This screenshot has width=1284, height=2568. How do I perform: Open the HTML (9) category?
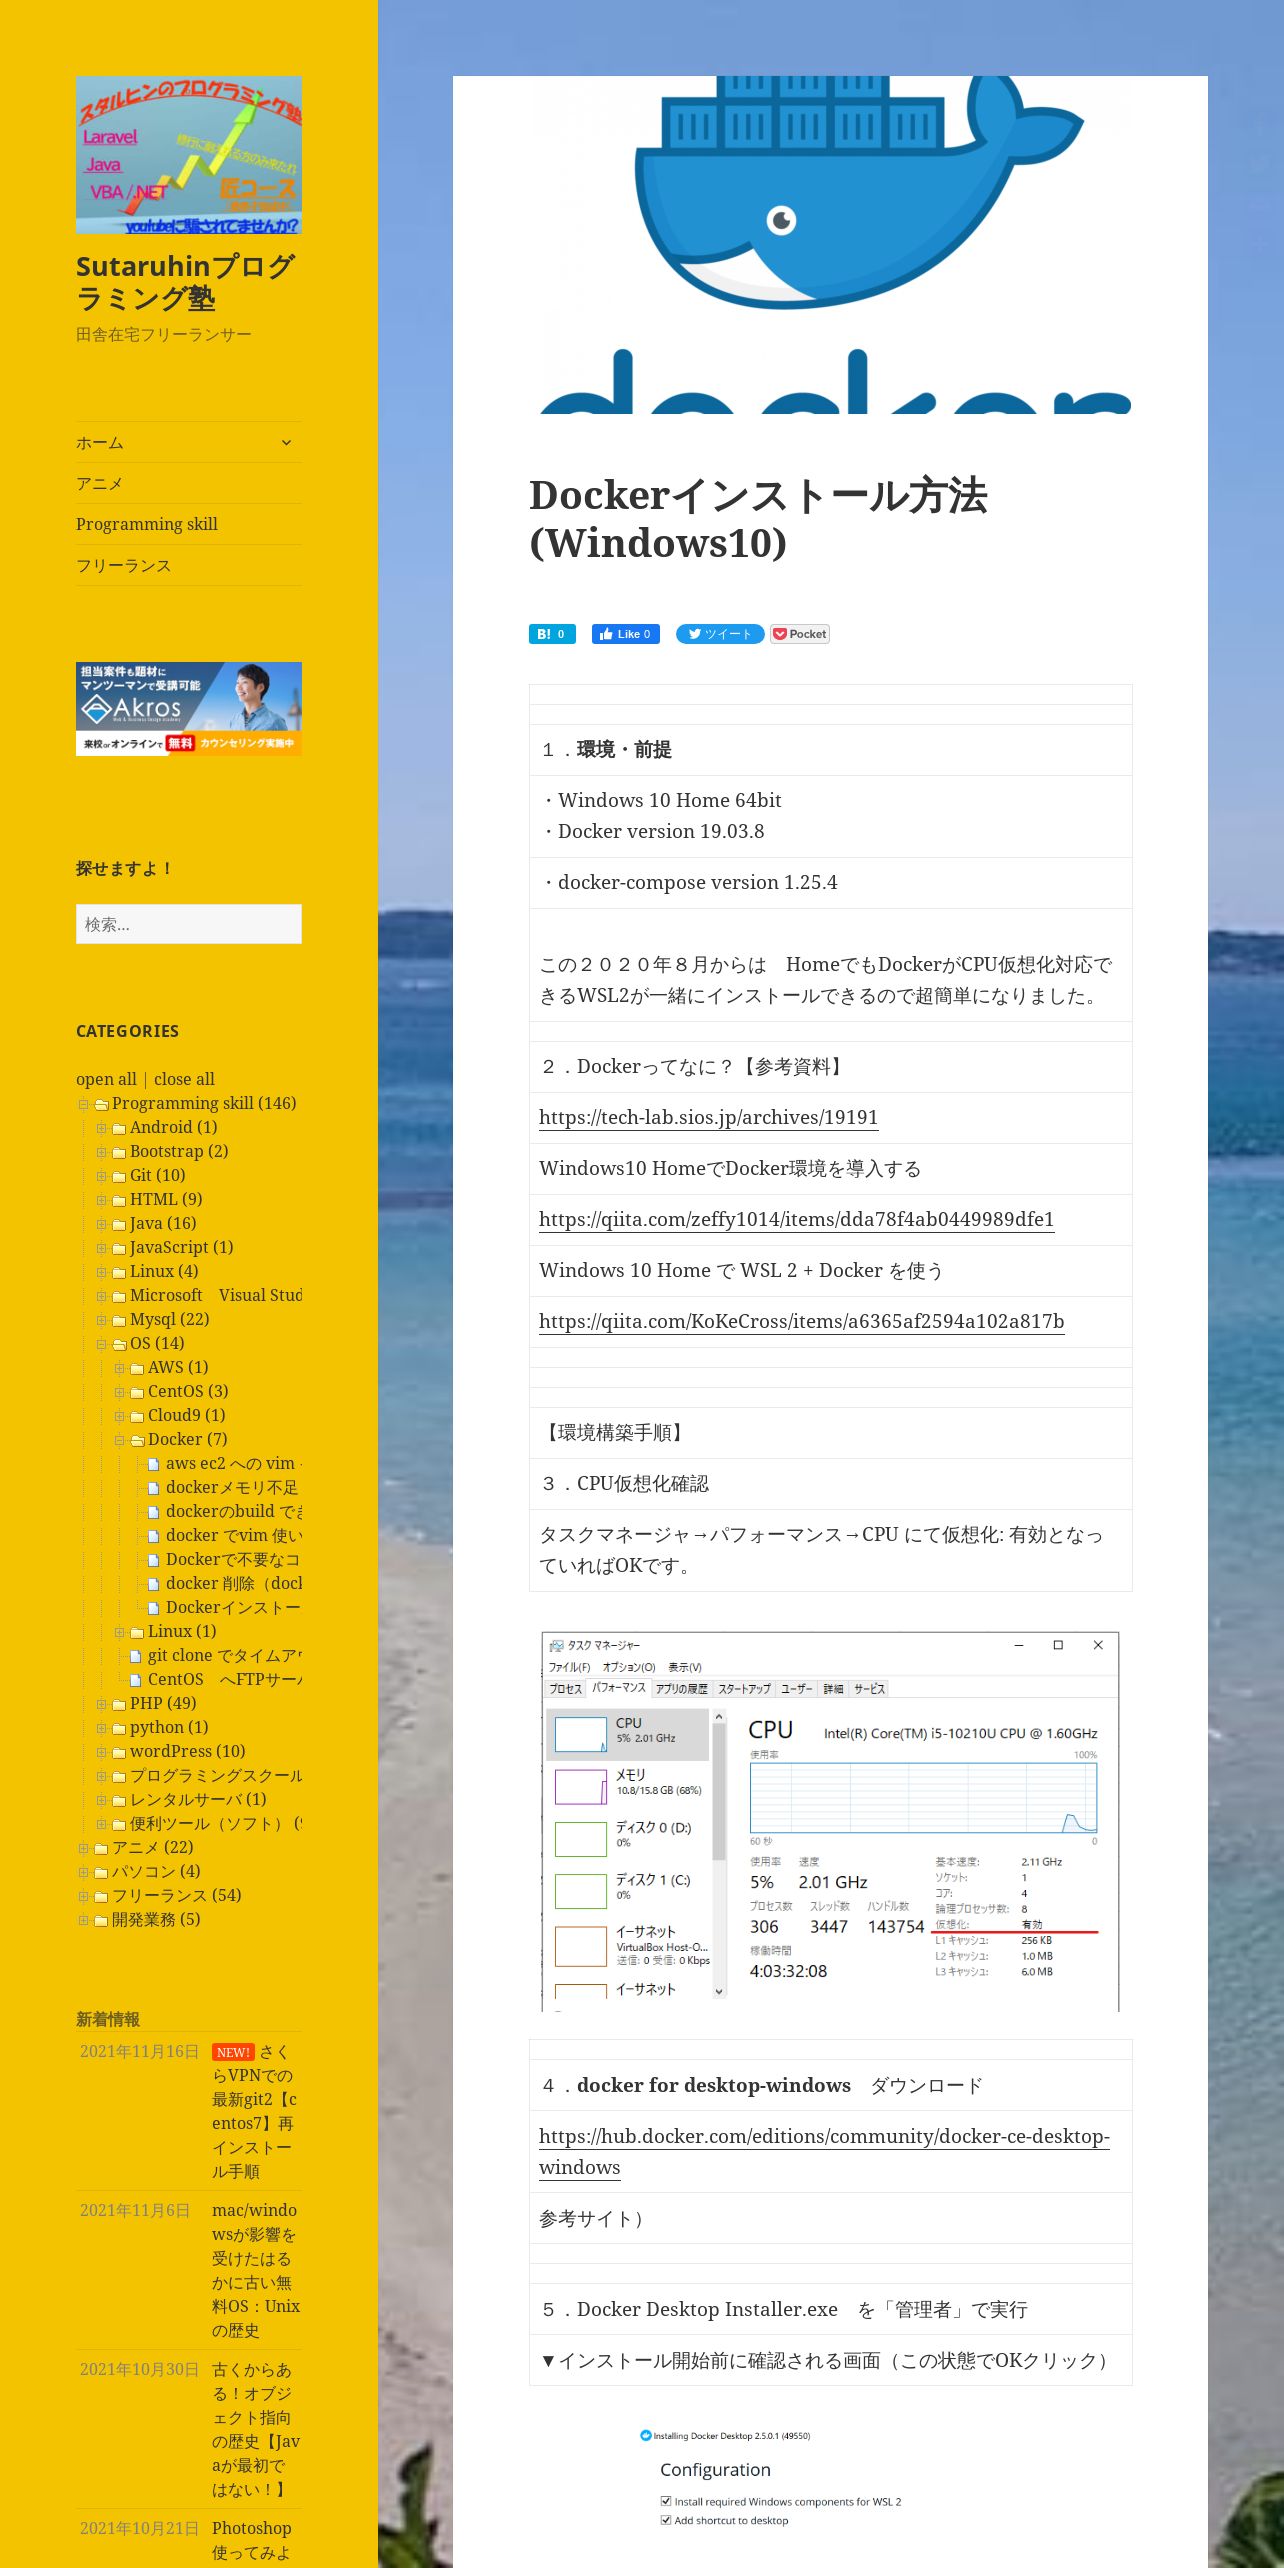(166, 1199)
